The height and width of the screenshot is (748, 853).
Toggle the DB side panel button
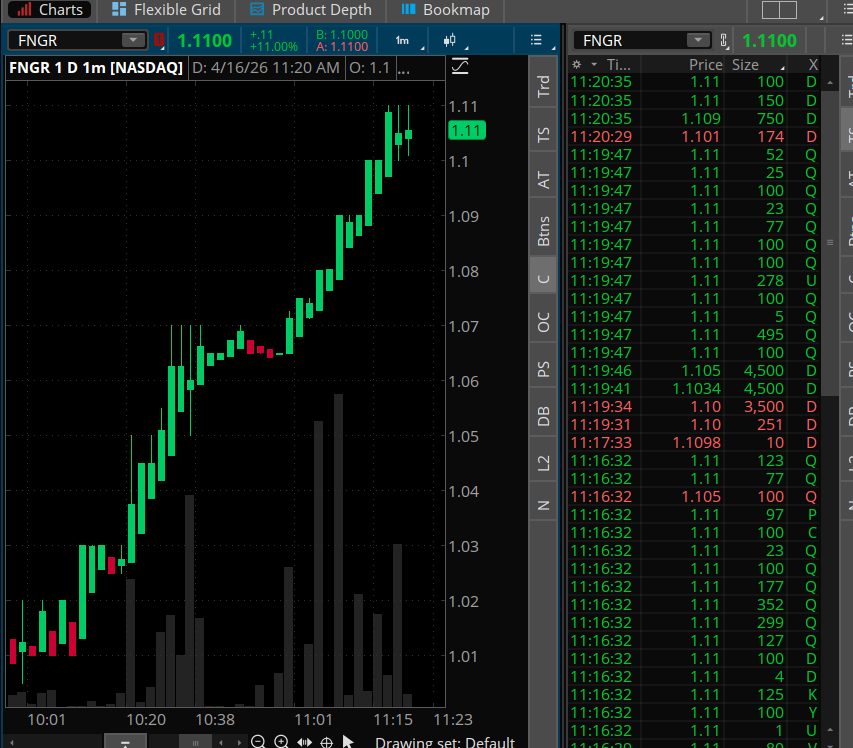tap(543, 416)
